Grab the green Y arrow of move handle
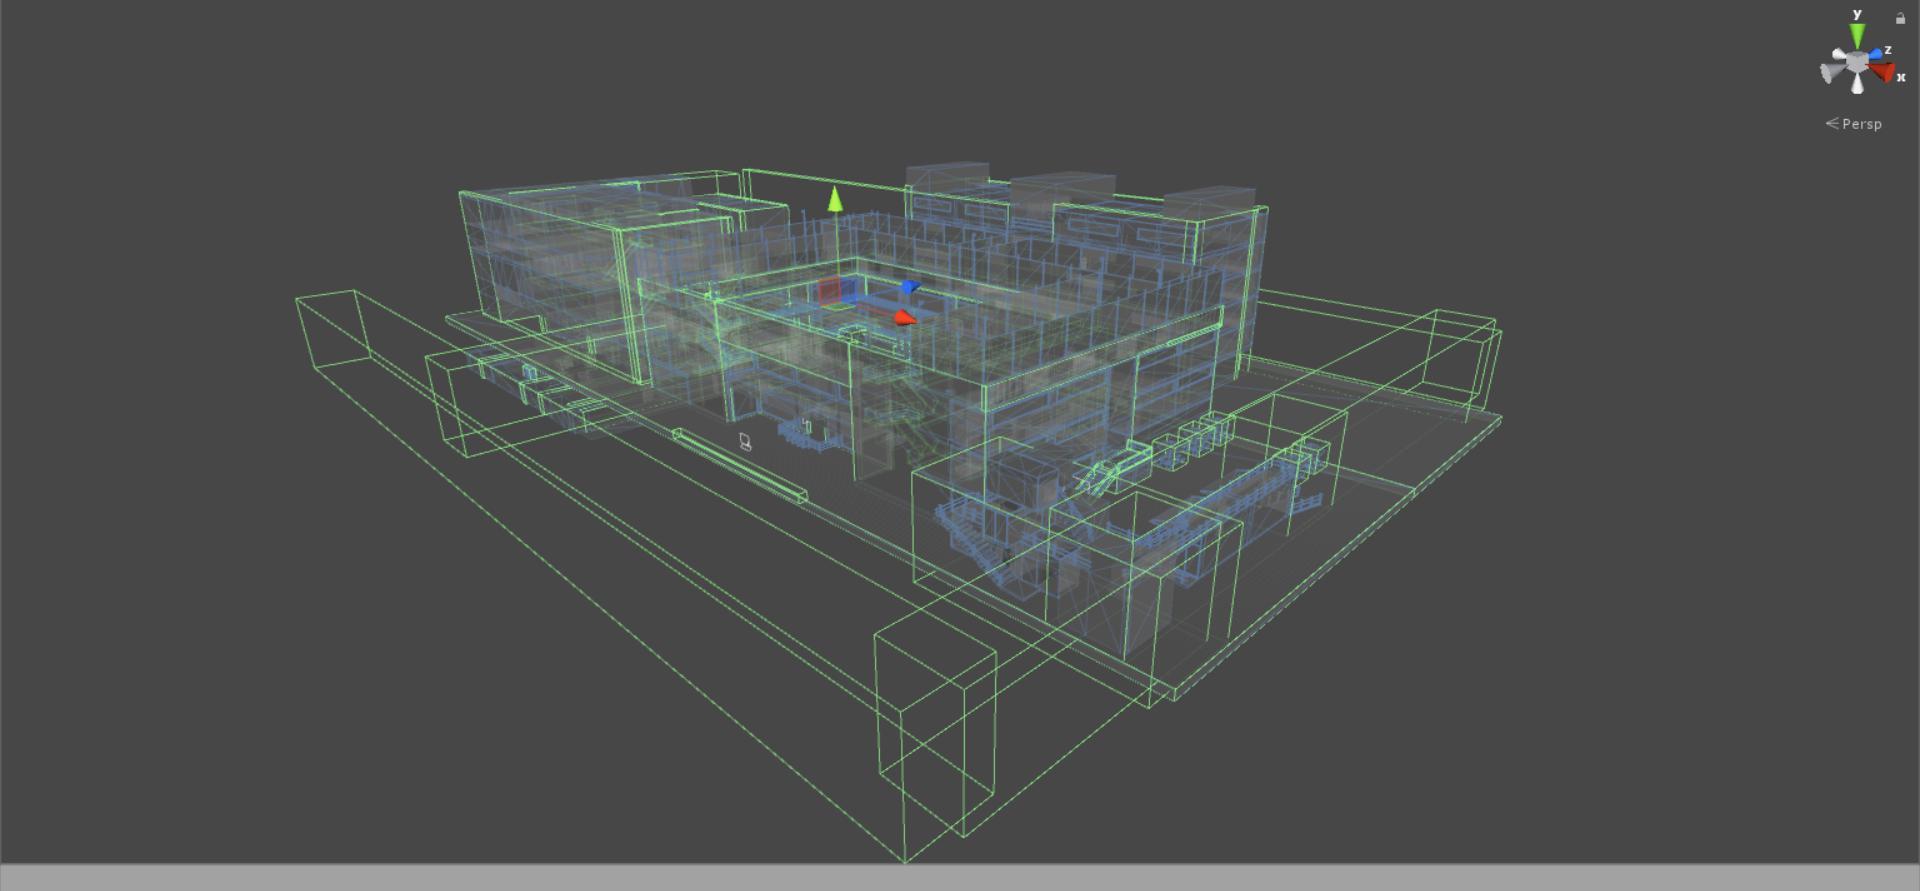This screenshot has height=891, width=1920. pyautogui.click(x=835, y=200)
